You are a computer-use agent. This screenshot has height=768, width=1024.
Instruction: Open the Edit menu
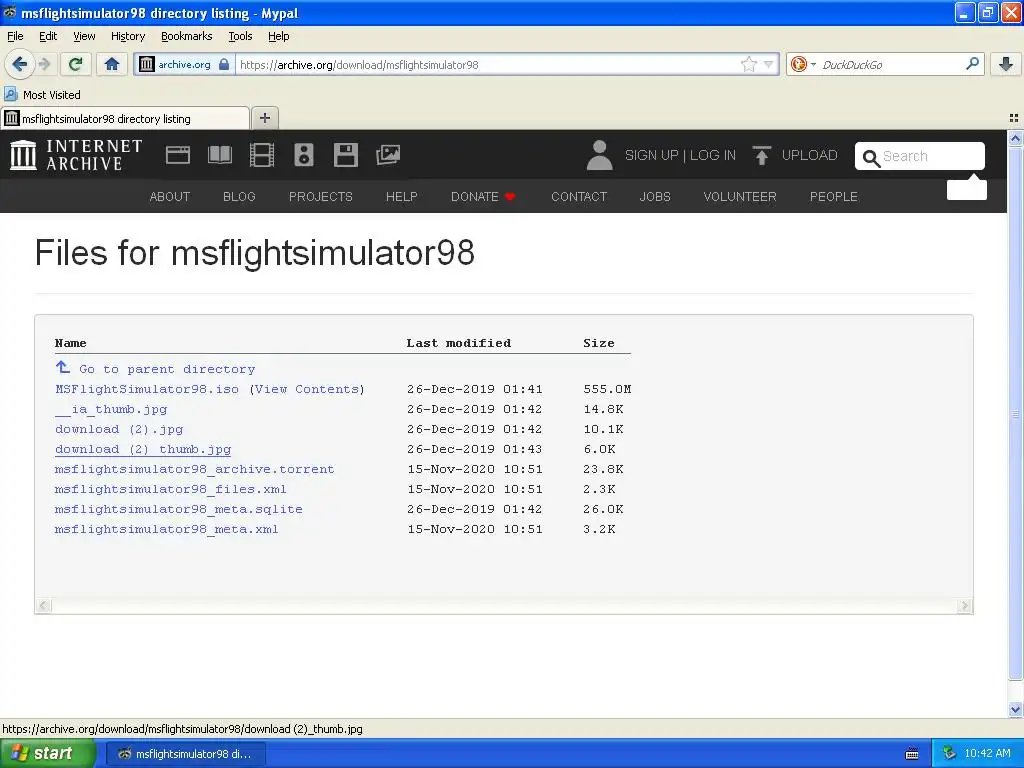(x=48, y=36)
